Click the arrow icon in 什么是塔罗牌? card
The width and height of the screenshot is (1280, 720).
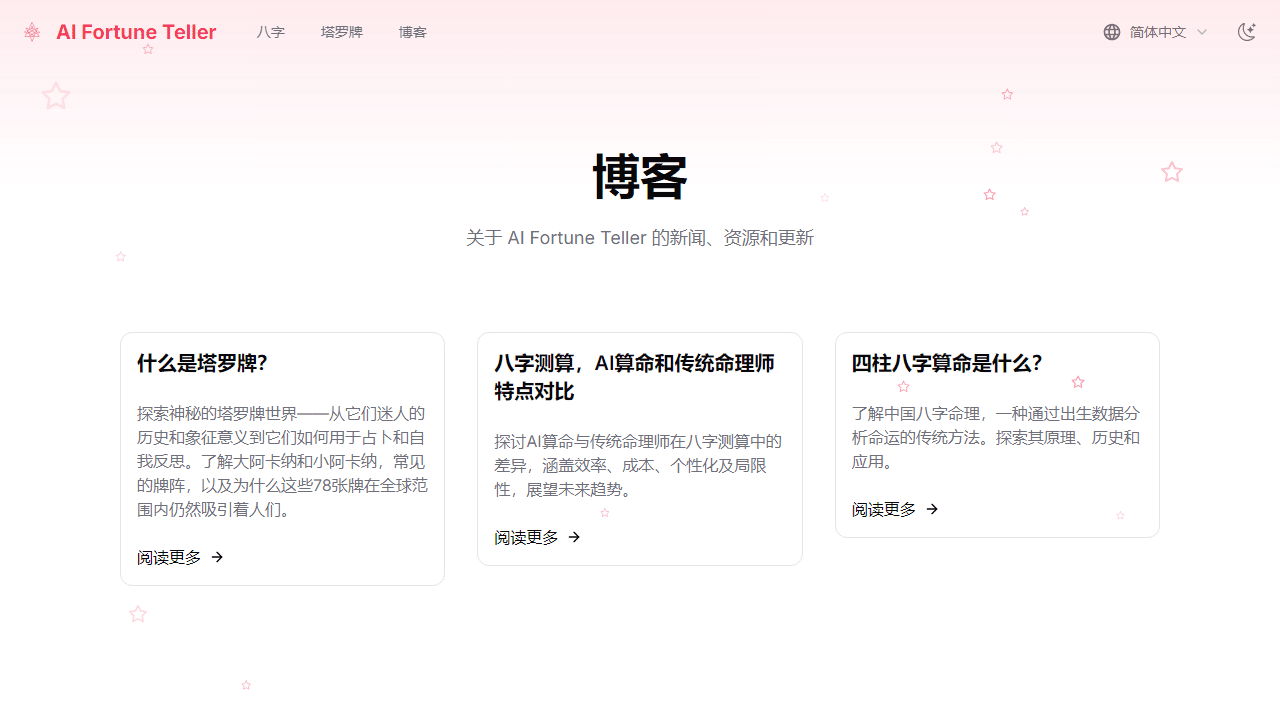(217, 557)
